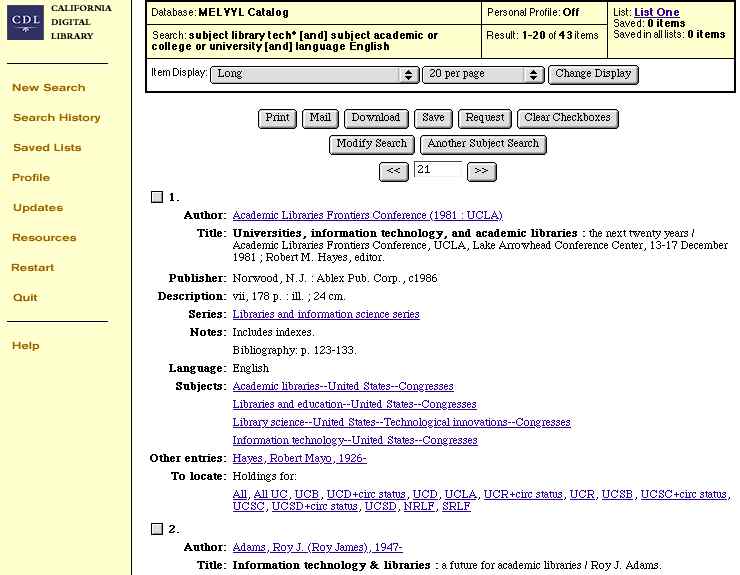Open the 20 per page dropdown
The height and width of the screenshot is (575, 740).
coord(483,74)
